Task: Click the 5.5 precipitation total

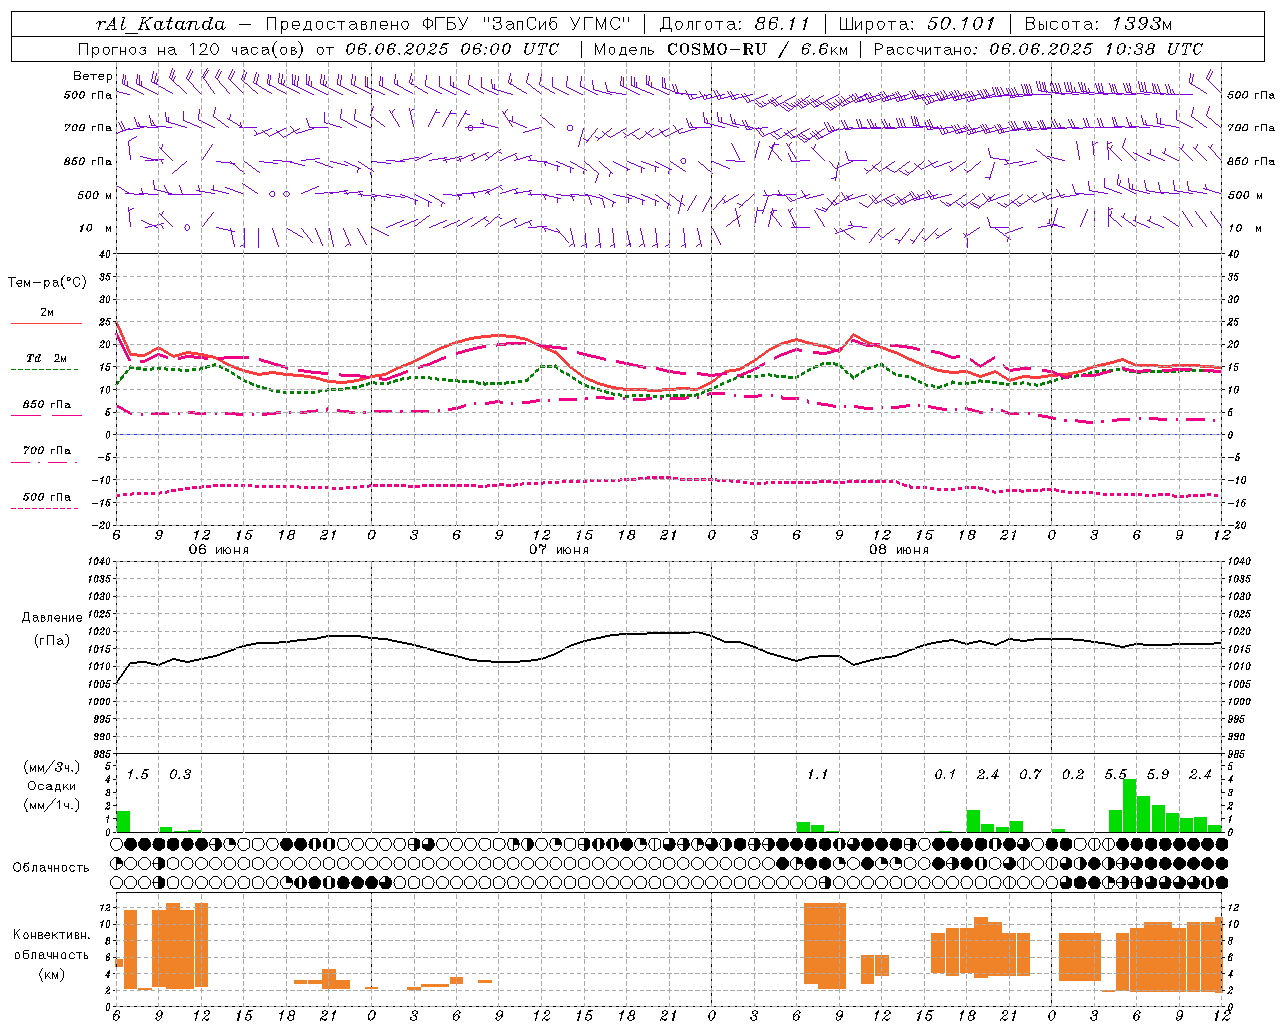Action: click(1115, 775)
